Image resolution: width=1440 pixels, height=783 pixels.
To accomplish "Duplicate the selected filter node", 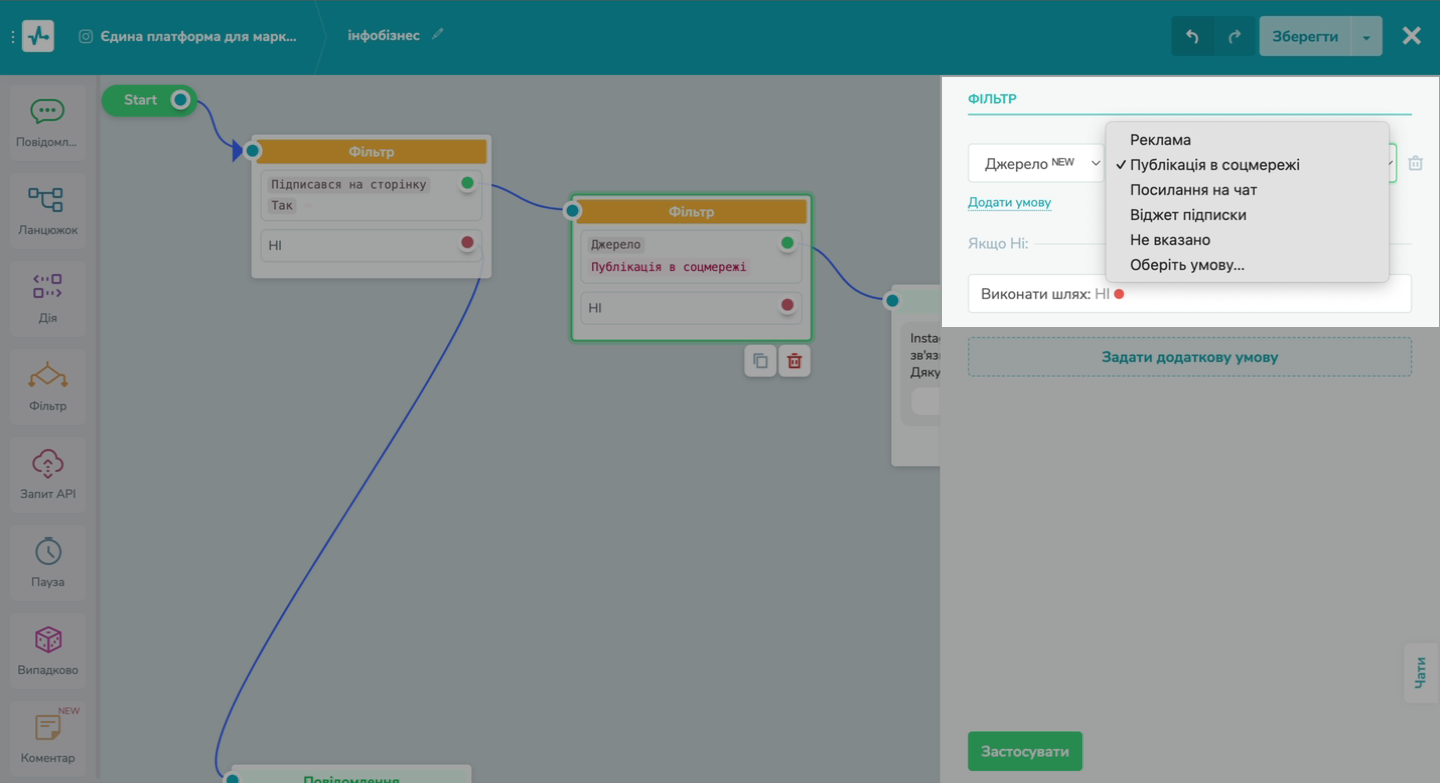I will (760, 361).
